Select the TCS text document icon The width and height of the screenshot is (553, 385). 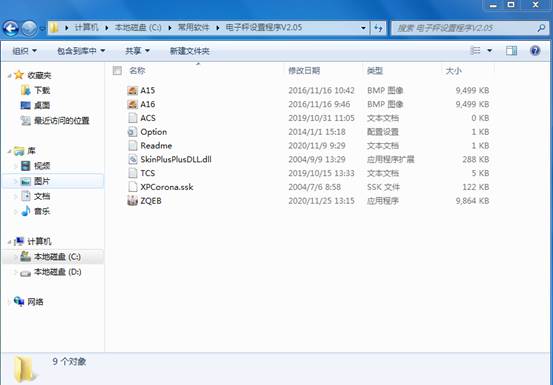point(132,173)
